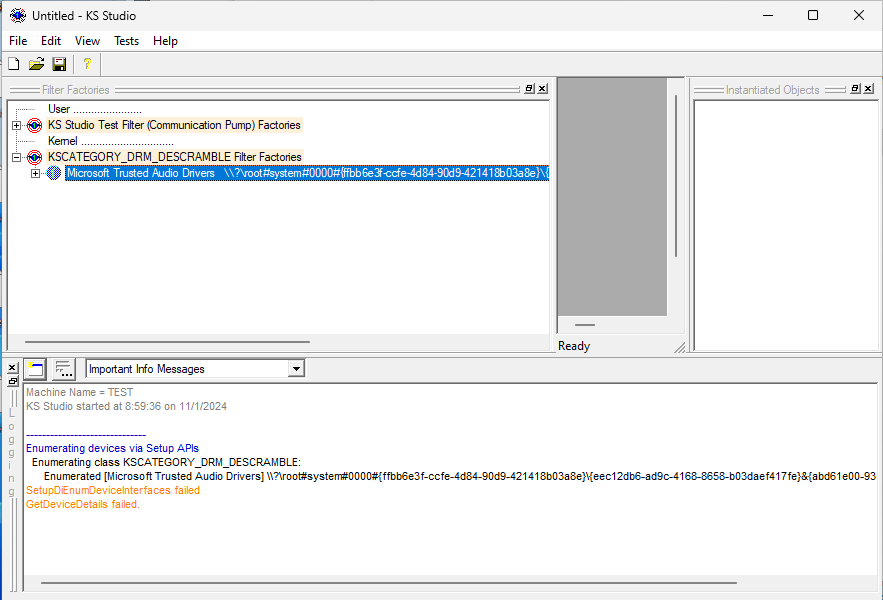This screenshot has width=883, height=600.
Task: Open the Edit menu
Action: (51, 41)
